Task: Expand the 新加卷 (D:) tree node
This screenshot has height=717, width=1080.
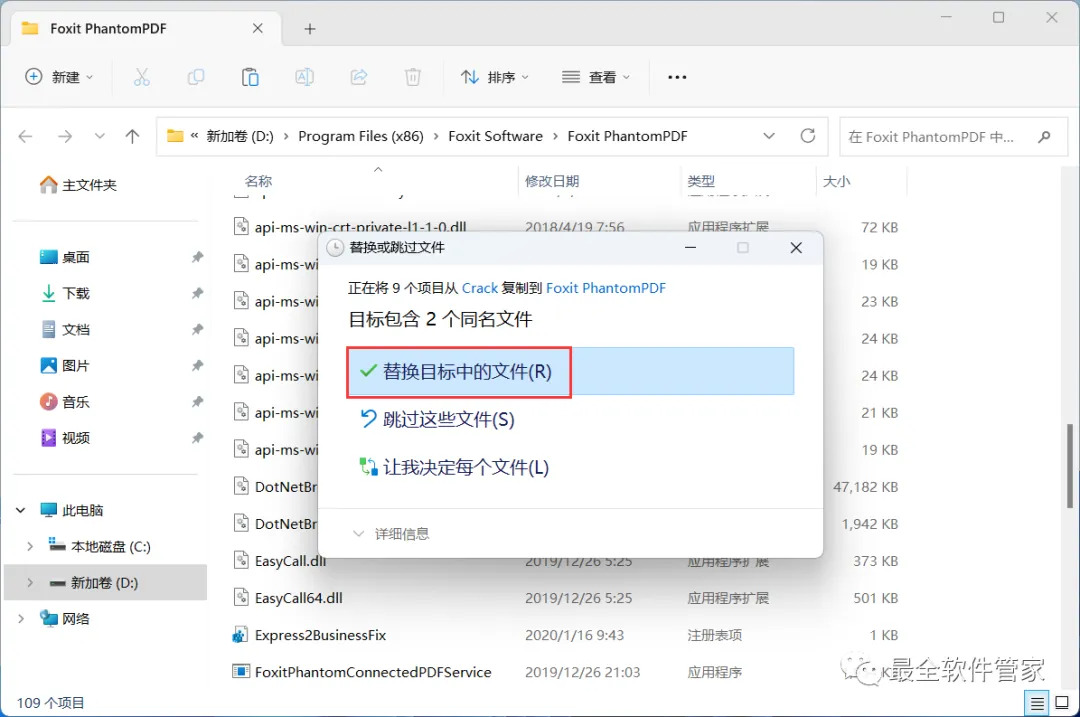Action: point(30,583)
